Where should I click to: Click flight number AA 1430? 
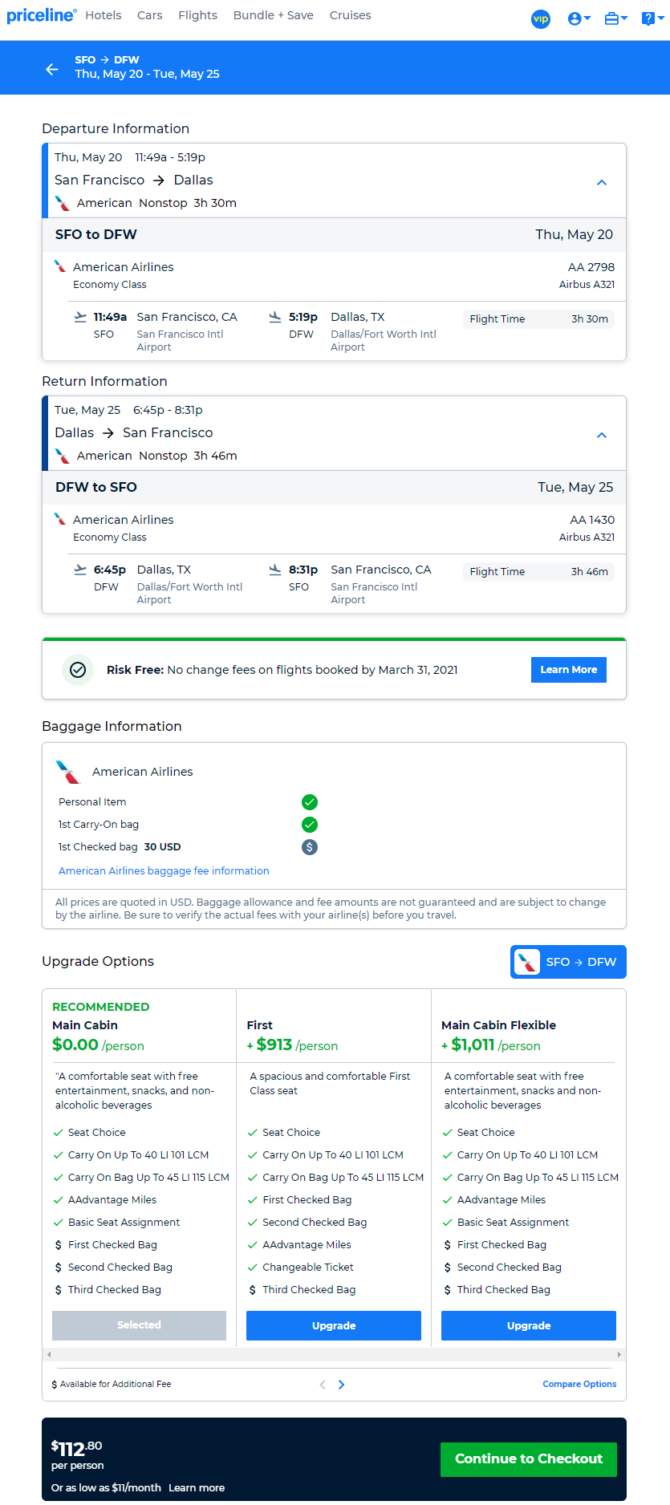coord(592,520)
